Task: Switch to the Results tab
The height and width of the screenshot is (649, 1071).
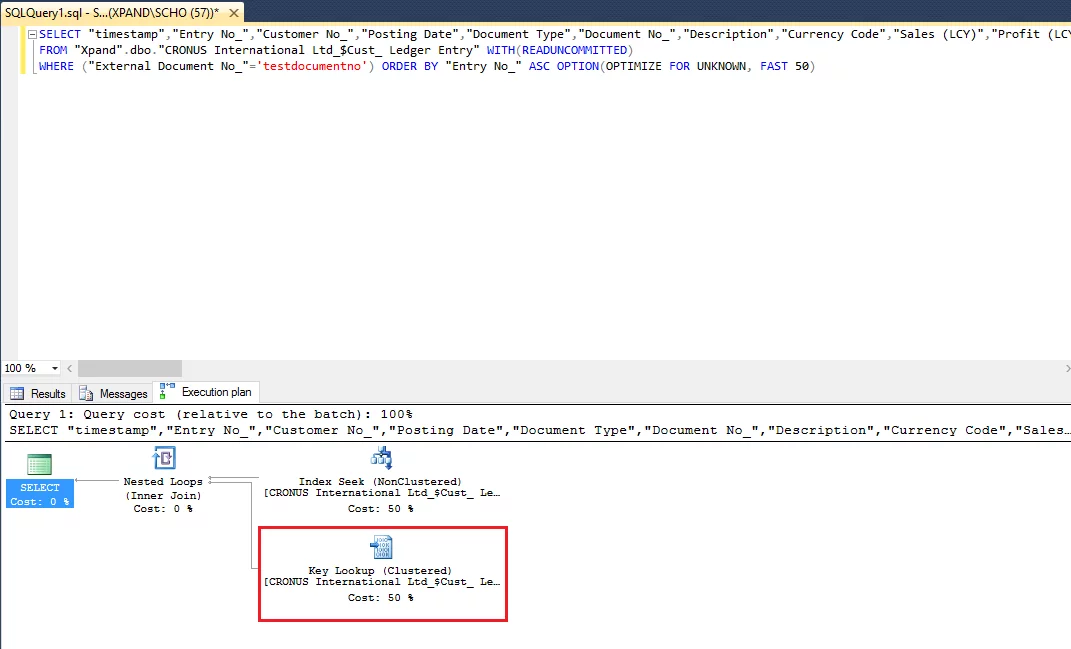Action: pos(47,394)
